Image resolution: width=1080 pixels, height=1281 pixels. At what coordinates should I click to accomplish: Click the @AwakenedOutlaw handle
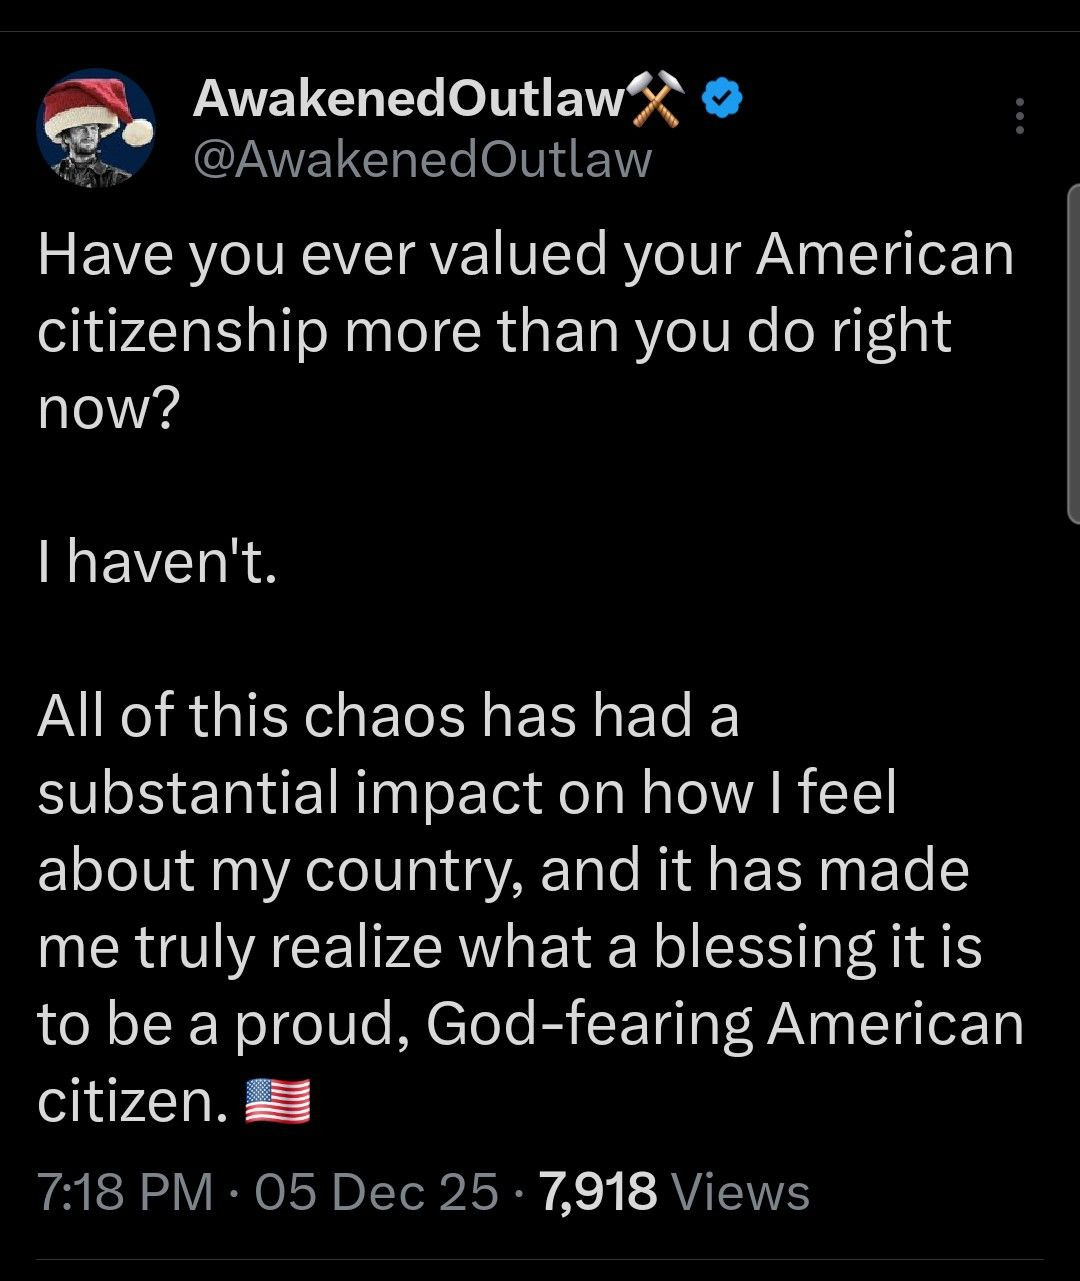[421, 160]
